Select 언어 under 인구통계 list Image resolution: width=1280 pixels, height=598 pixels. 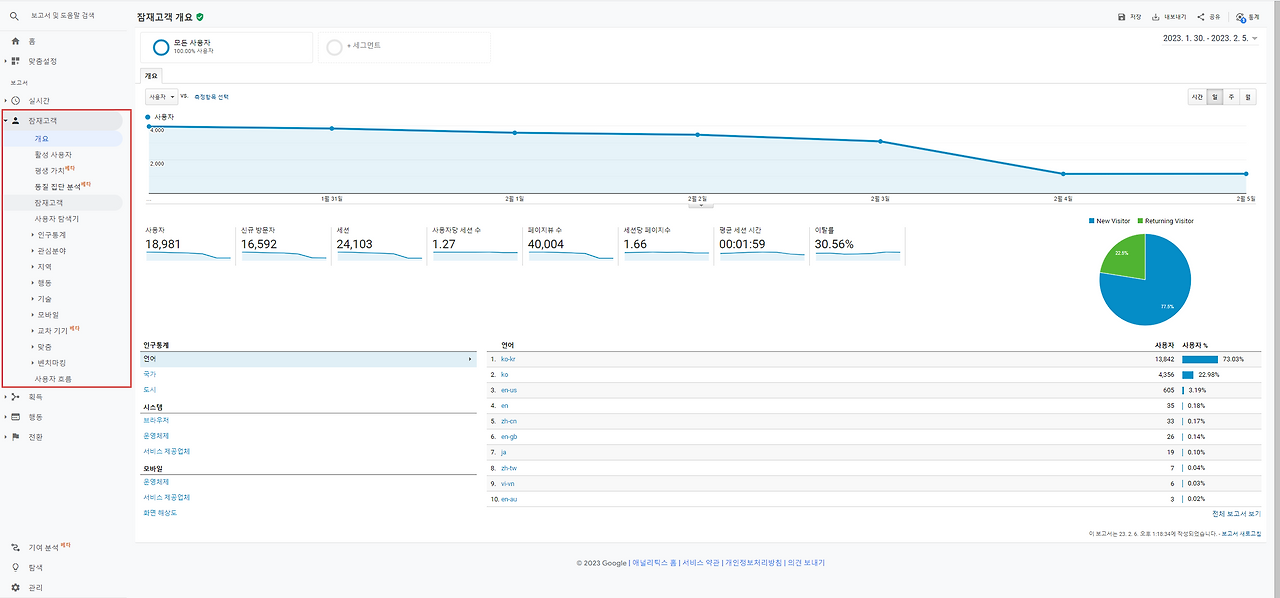(x=309, y=359)
